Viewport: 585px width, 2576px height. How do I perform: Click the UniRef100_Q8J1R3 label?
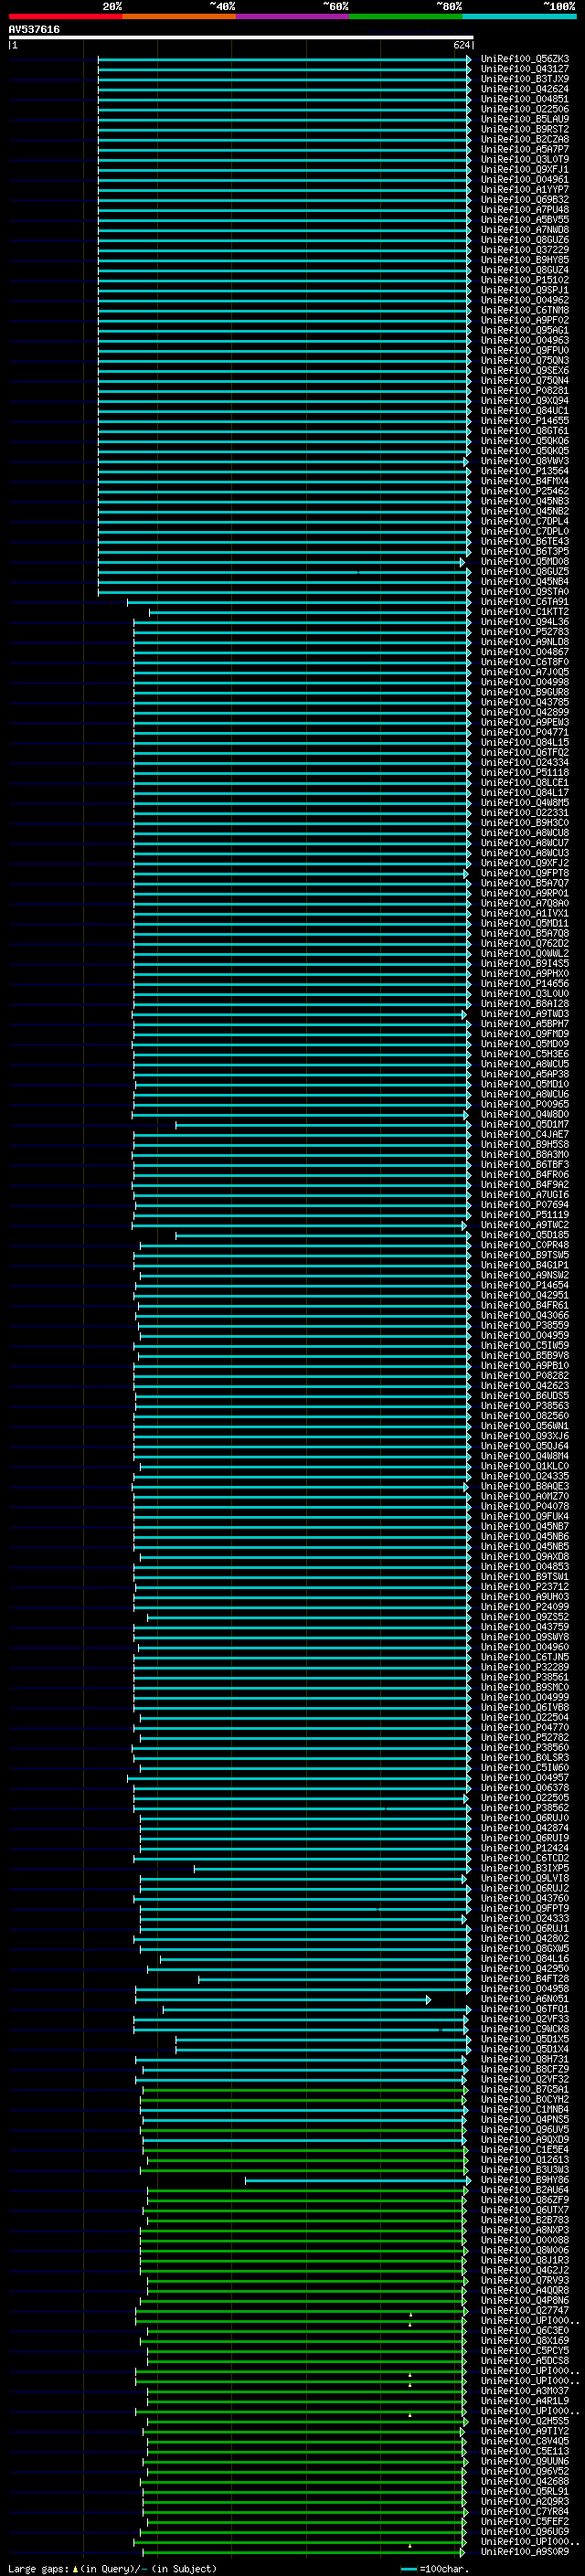(x=525, y=2260)
